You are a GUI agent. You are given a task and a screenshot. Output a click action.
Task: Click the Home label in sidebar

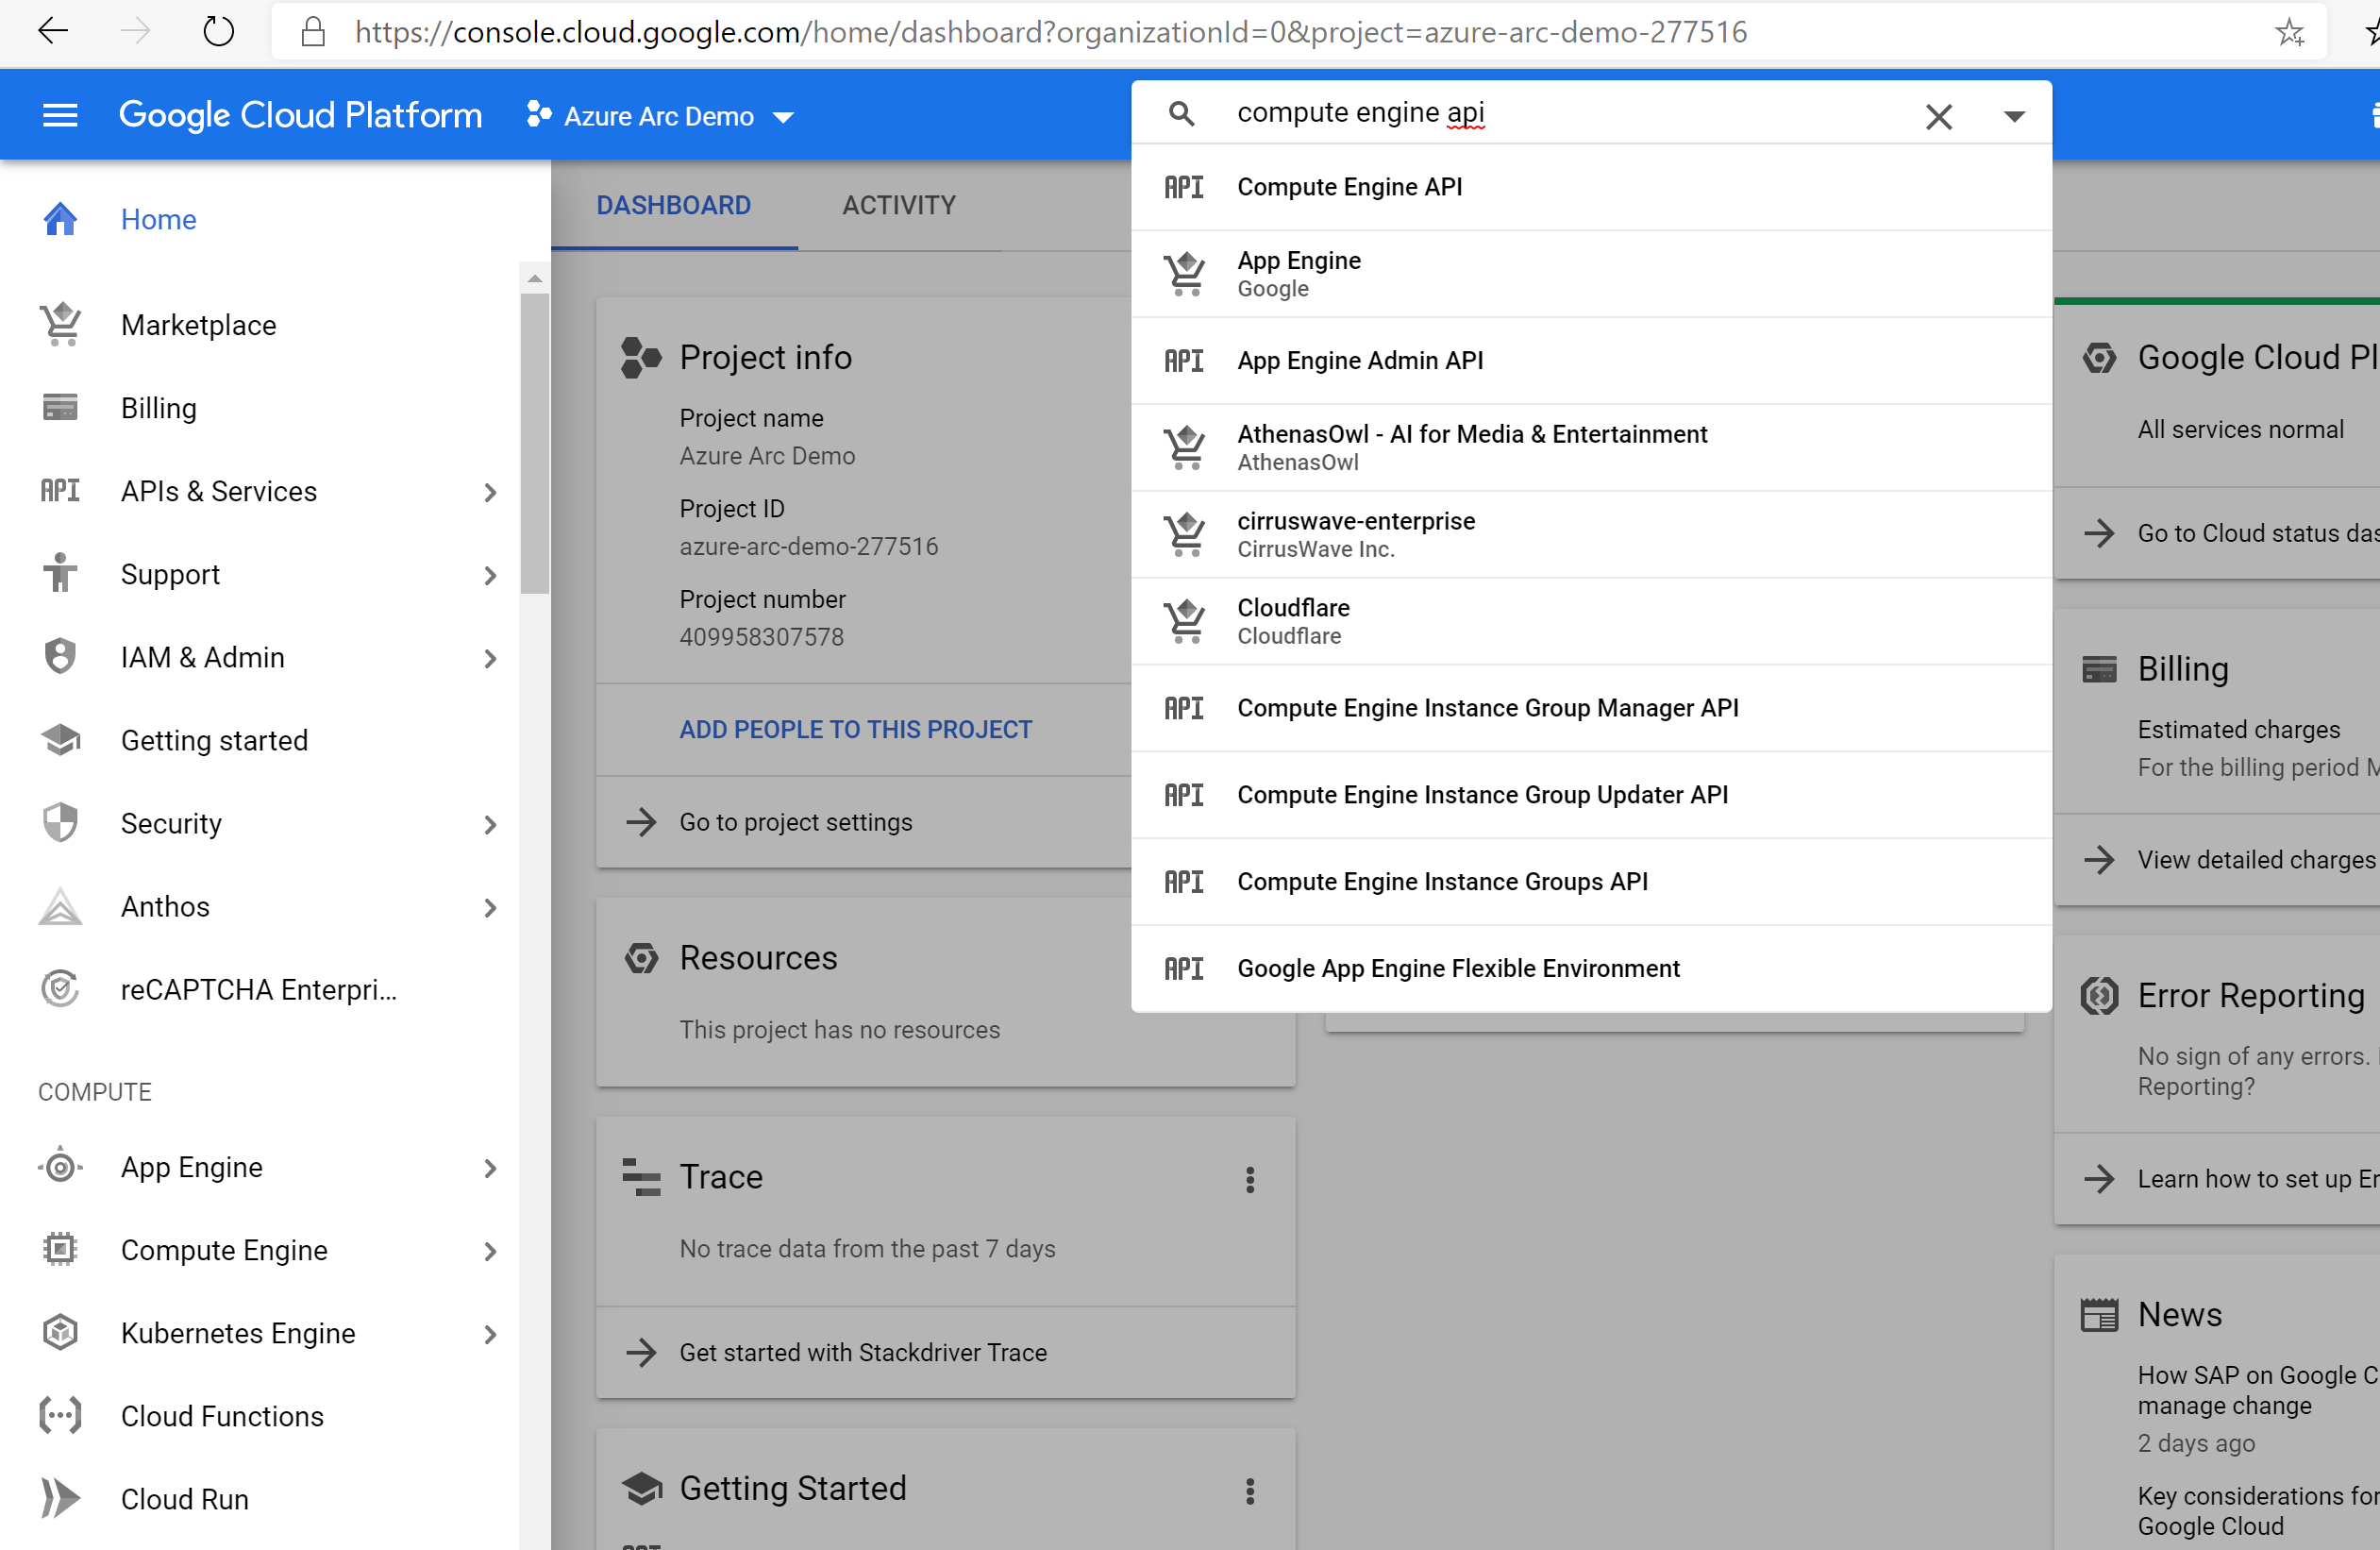click(x=158, y=219)
